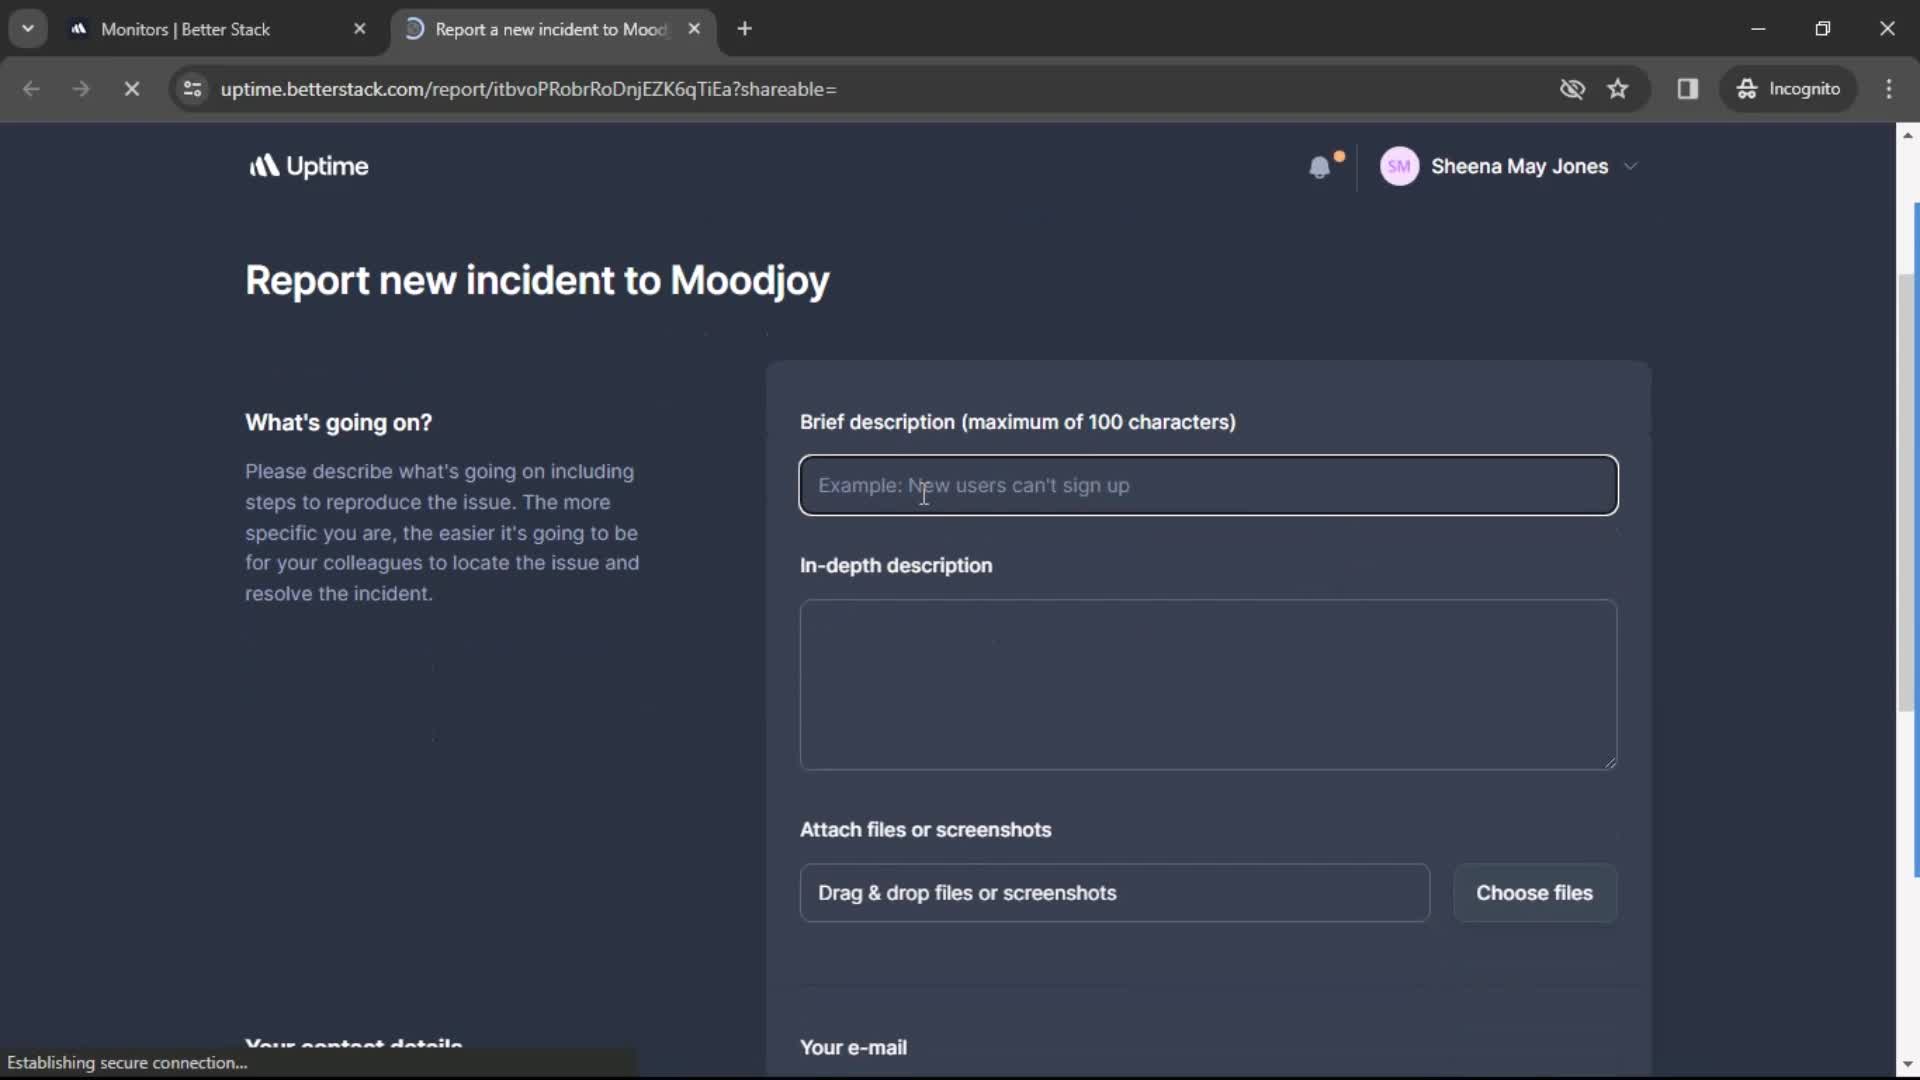Open the tab search dropdown arrow
Image resolution: width=1920 pixels, height=1080 pixels.
point(28,28)
